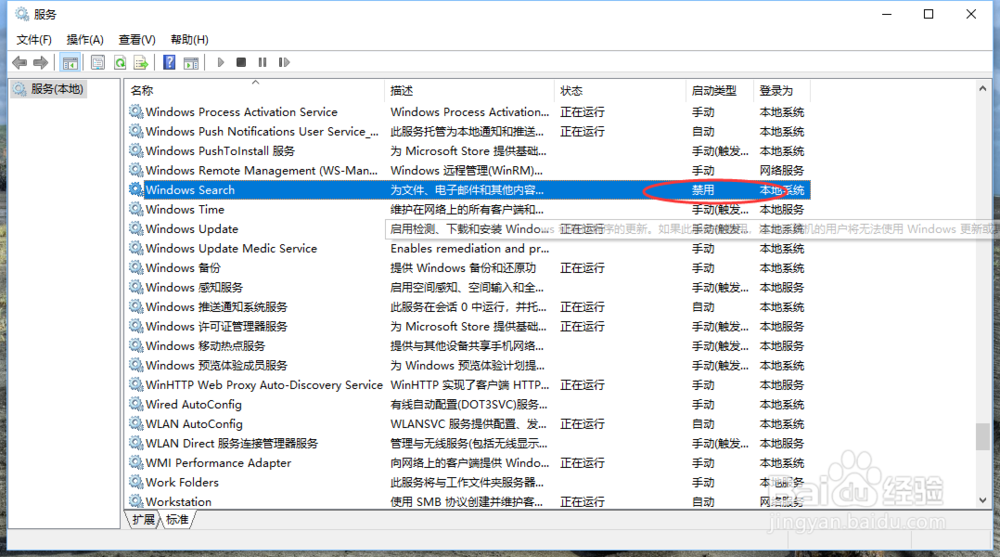Viewport: 1000px width, 557px height.
Task: Click the gear icon of Wired AutoConfig
Action: (x=135, y=404)
